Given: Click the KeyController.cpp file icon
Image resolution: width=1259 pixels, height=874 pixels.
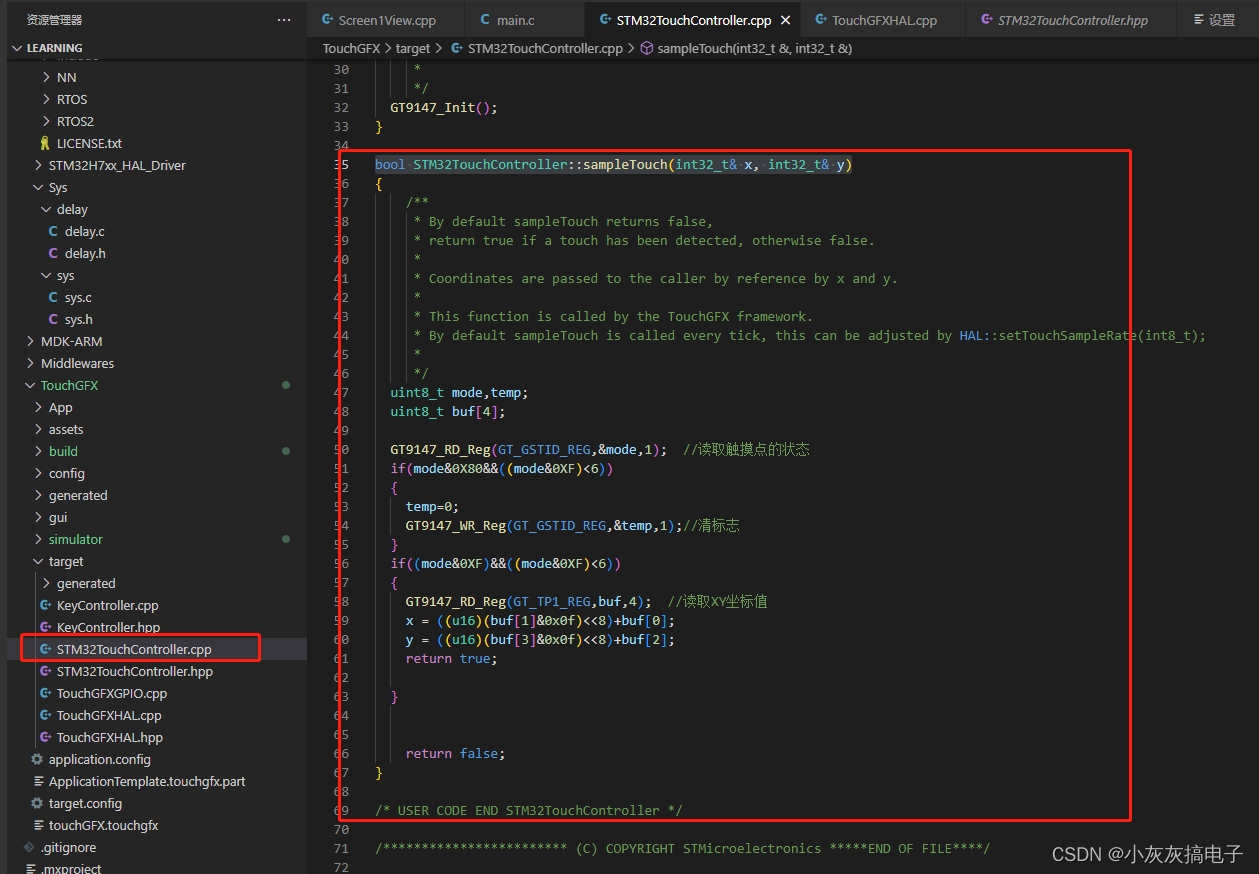Looking at the screenshot, I should pos(45,605).
